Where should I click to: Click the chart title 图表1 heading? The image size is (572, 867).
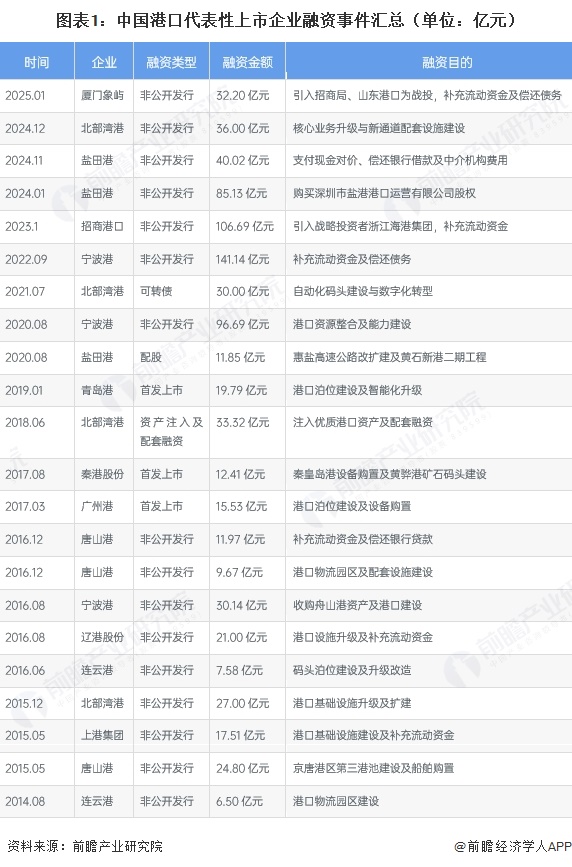pyautogui.click(x=286, y=20)
